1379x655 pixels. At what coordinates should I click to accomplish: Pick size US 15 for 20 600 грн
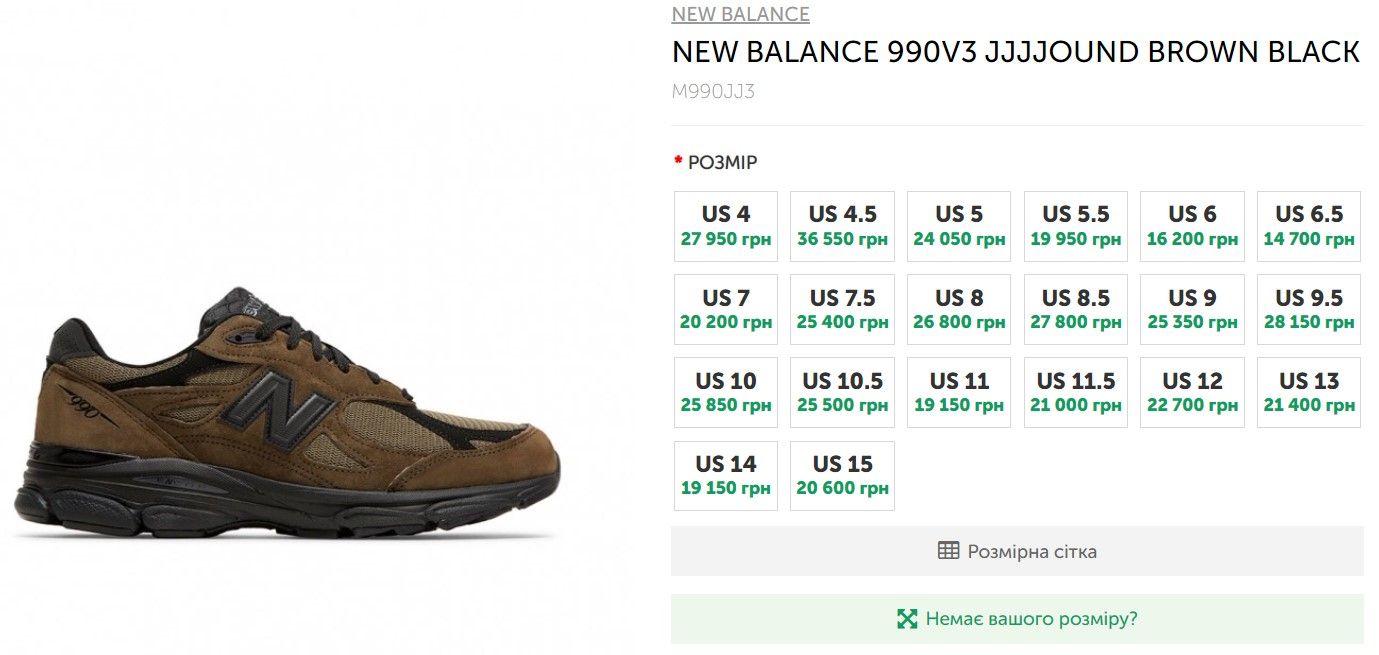click(x=842, y=476)
